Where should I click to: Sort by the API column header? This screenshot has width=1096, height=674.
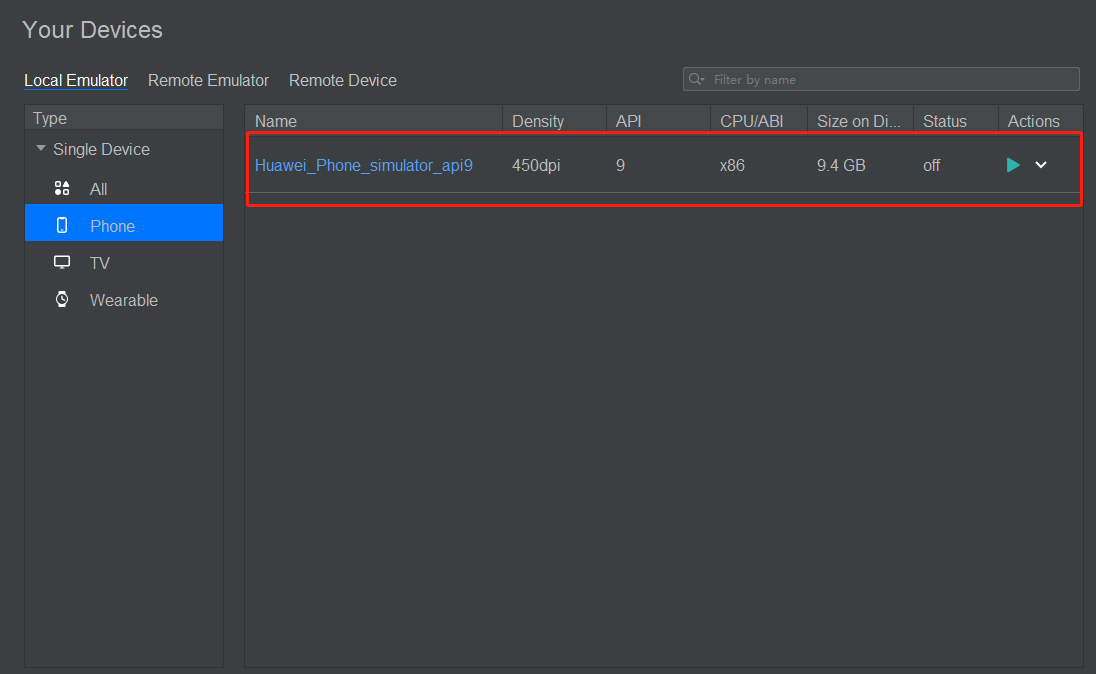click(x=658, y=120)
